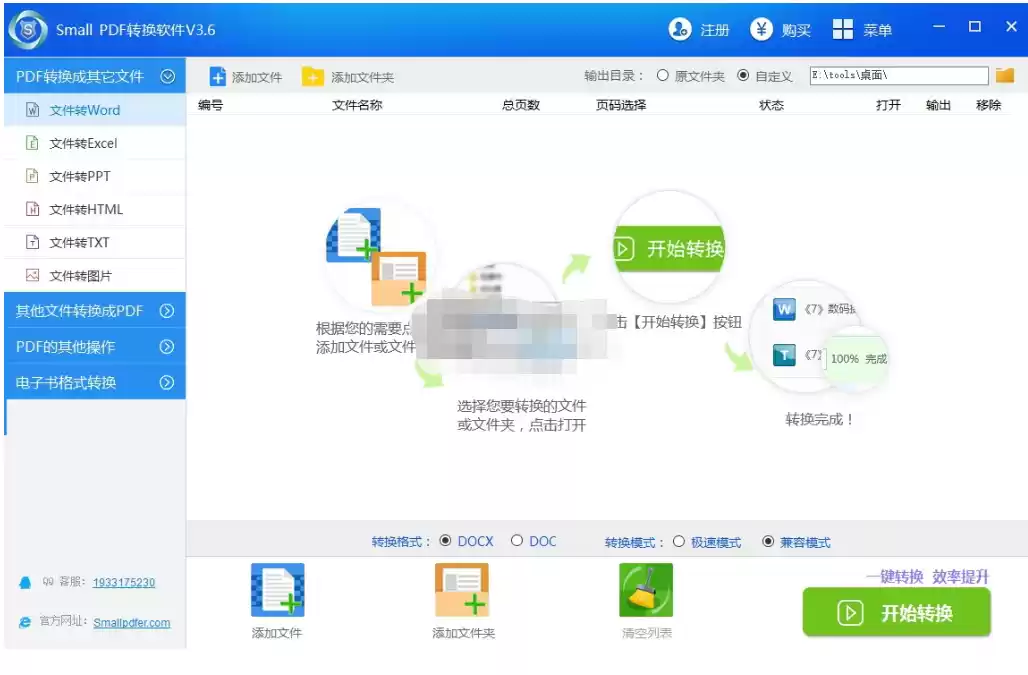Screen dimensions: 1028x675
Task: Click the 添加文件 toolbar button at top
Action: pyautogui.click(x=246, y=77)
